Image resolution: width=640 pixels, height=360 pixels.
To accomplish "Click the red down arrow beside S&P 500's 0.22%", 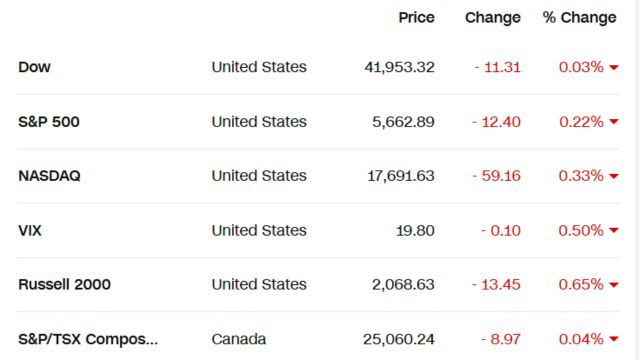I will pos(614,122).
